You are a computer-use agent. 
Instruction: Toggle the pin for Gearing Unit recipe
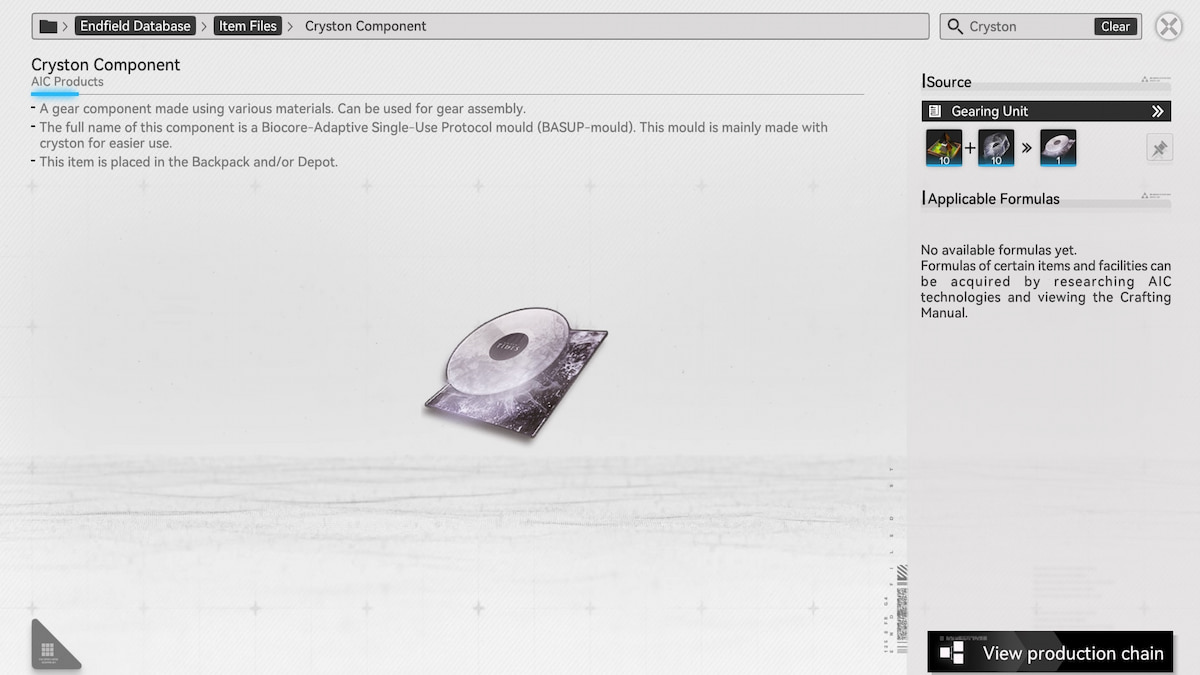click(x=1159, y=149)
